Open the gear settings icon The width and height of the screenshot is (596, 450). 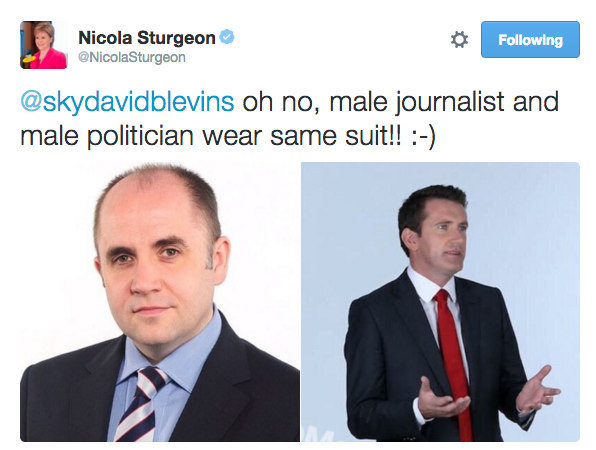click(x=459, y=40)
